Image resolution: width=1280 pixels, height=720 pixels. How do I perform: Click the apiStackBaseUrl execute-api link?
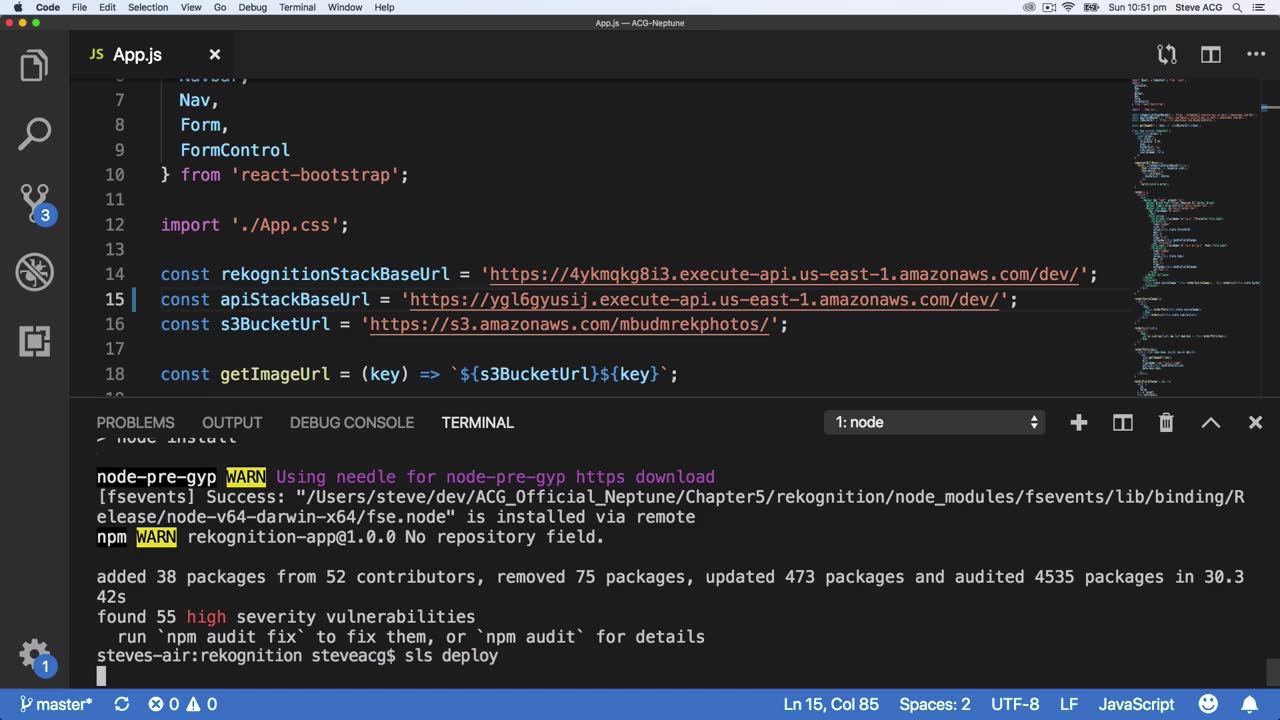[704, 300]
